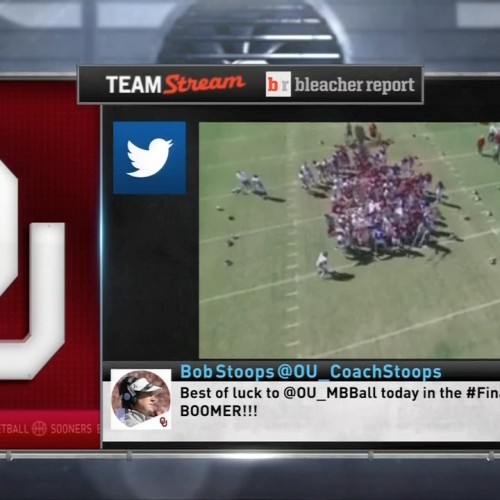500x500 pixels.
Task: Click the #Fin hashtag in the tweet
Action: click(x=483, y=393)
